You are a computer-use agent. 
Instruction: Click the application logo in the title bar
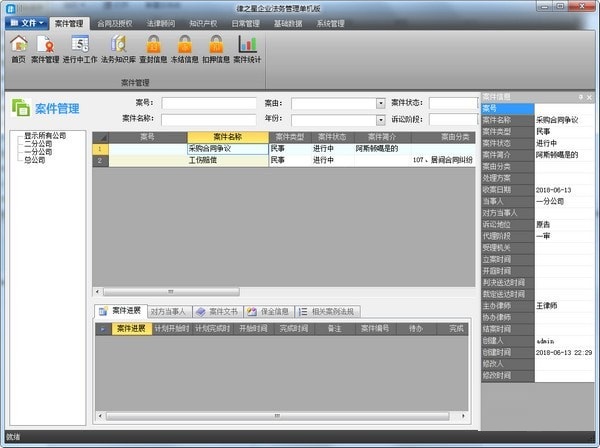click(x=11, y=8)
